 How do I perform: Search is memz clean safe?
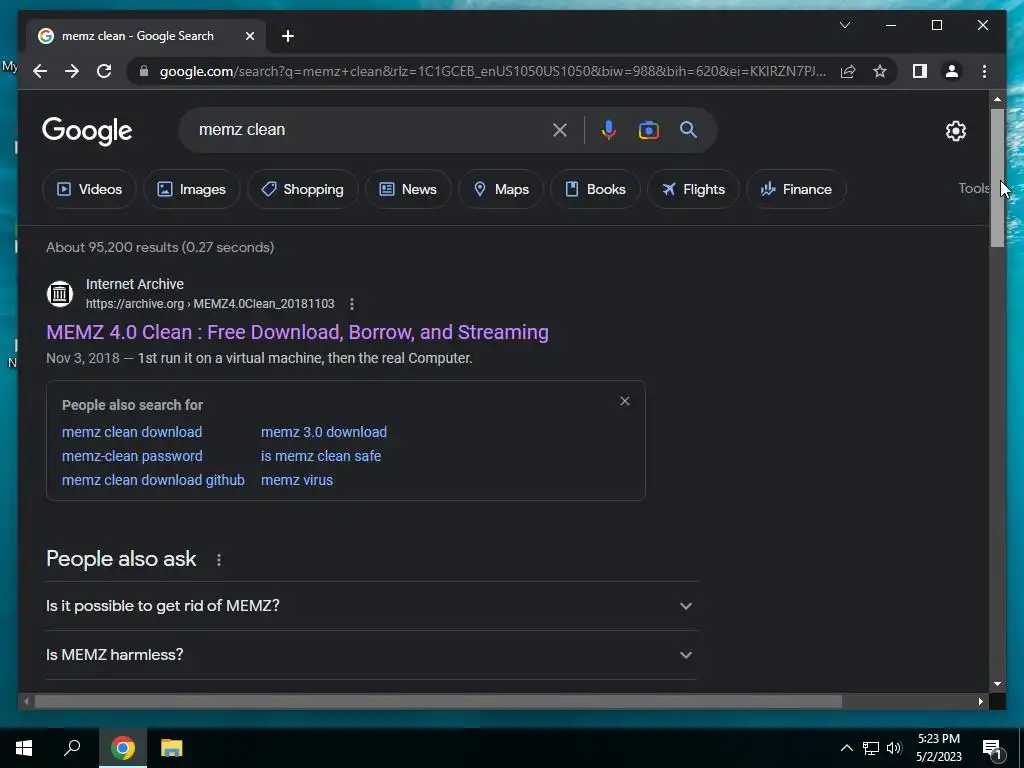point(321,456)
